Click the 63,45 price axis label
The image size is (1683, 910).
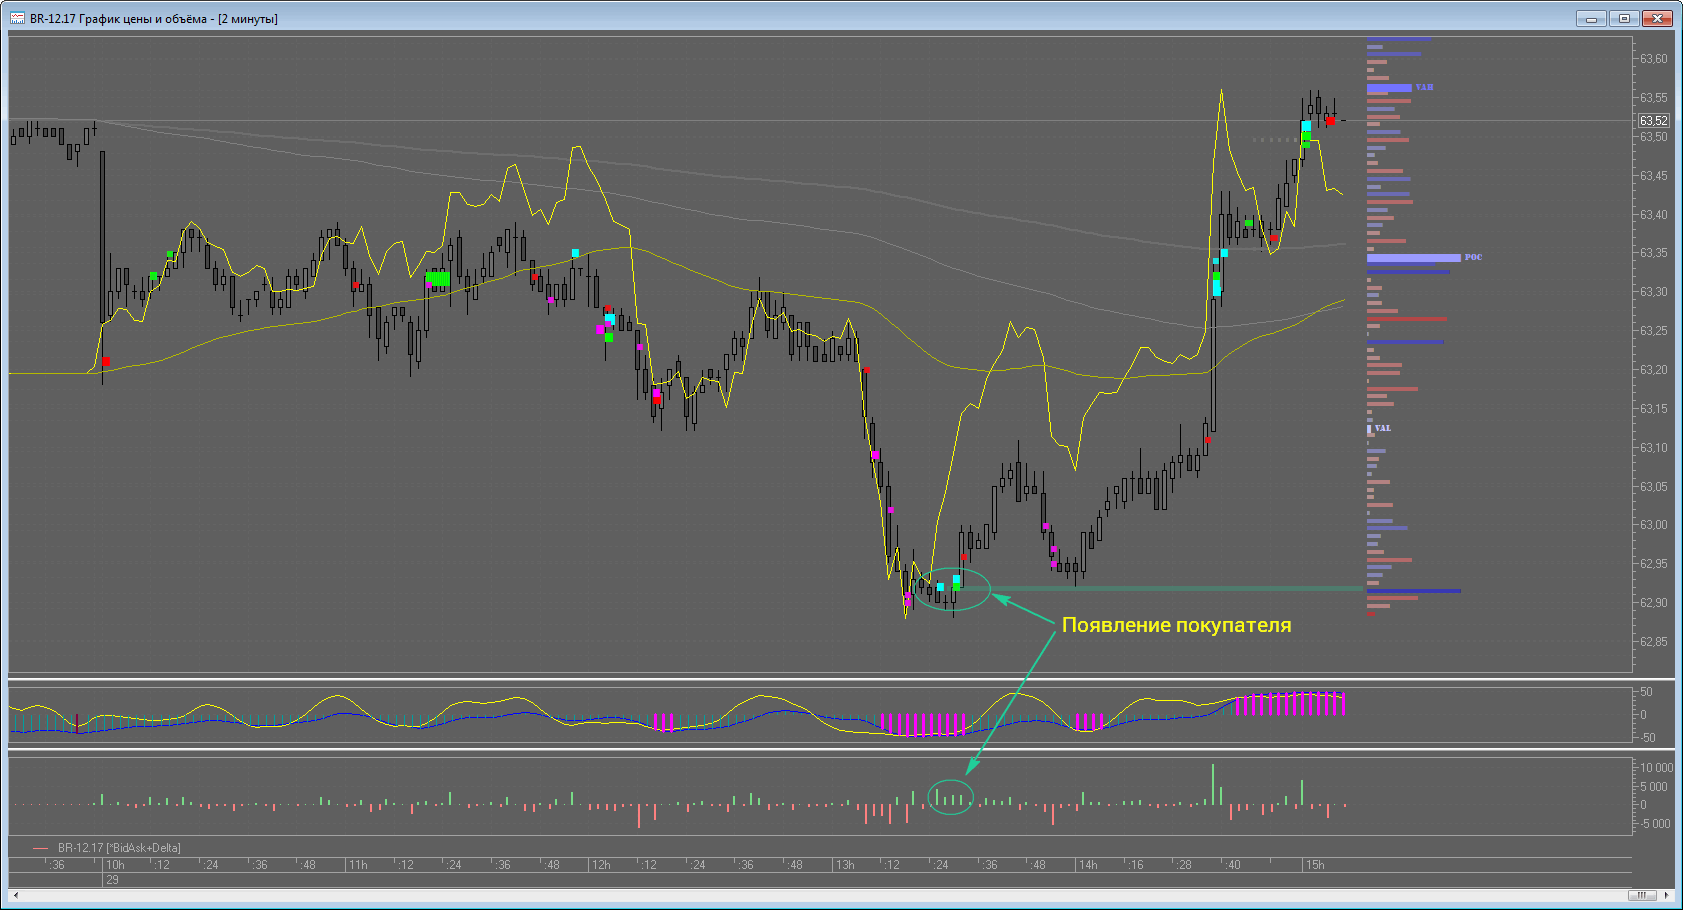tap(1654, 176)
